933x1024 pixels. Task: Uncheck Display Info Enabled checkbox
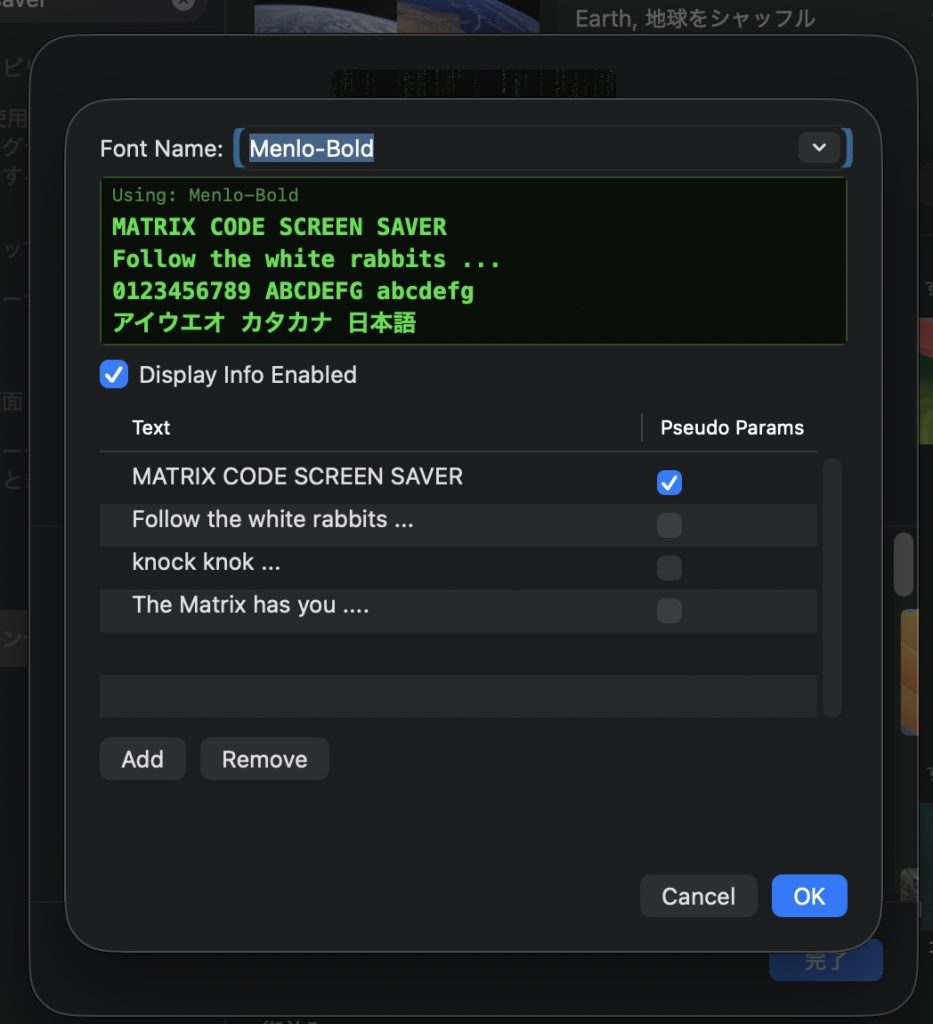(114, 374)
